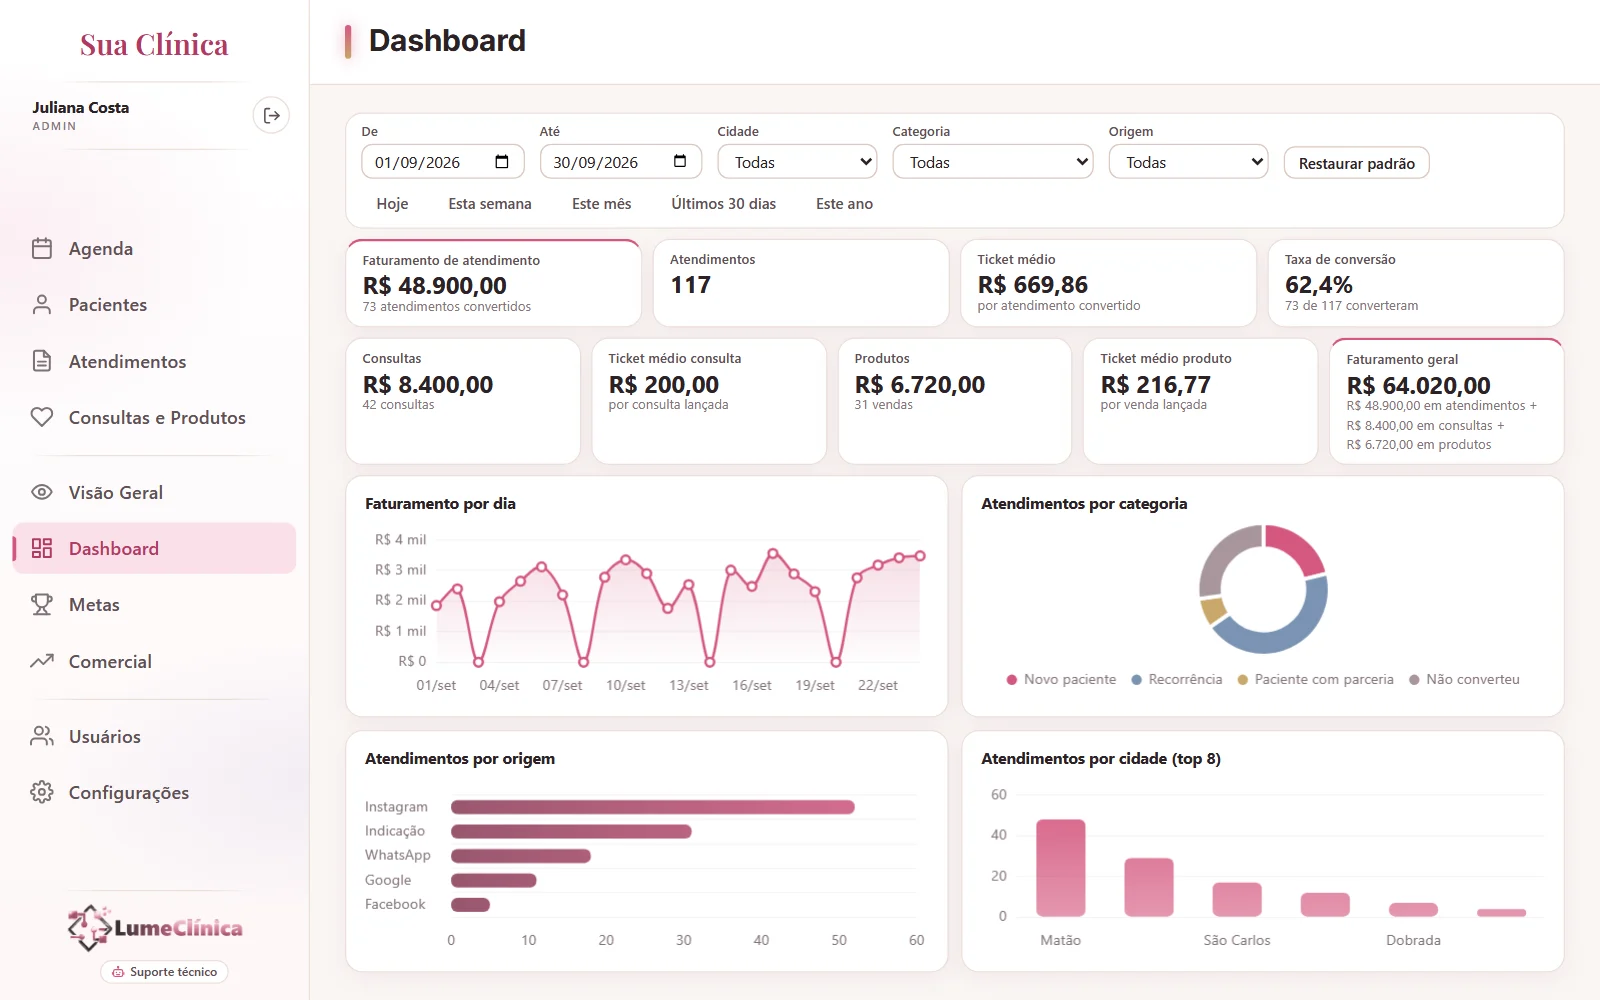This screenshot has height=1000, width=1600.
Task: Select Este ano date range
Action: click(844, 204)
